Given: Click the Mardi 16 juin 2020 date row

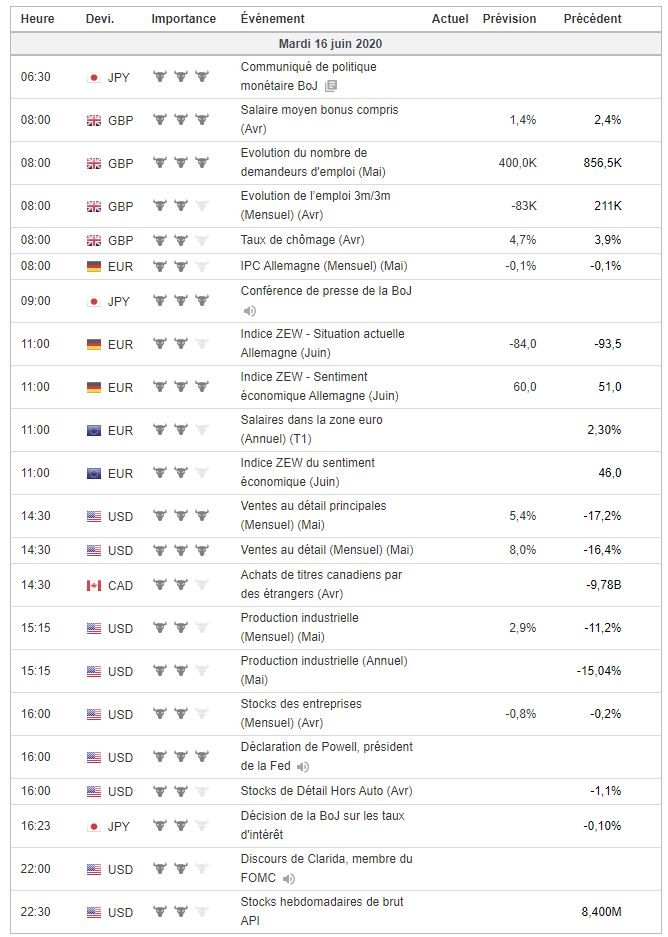Looking at the screenshot, I should tap(329, 44).
